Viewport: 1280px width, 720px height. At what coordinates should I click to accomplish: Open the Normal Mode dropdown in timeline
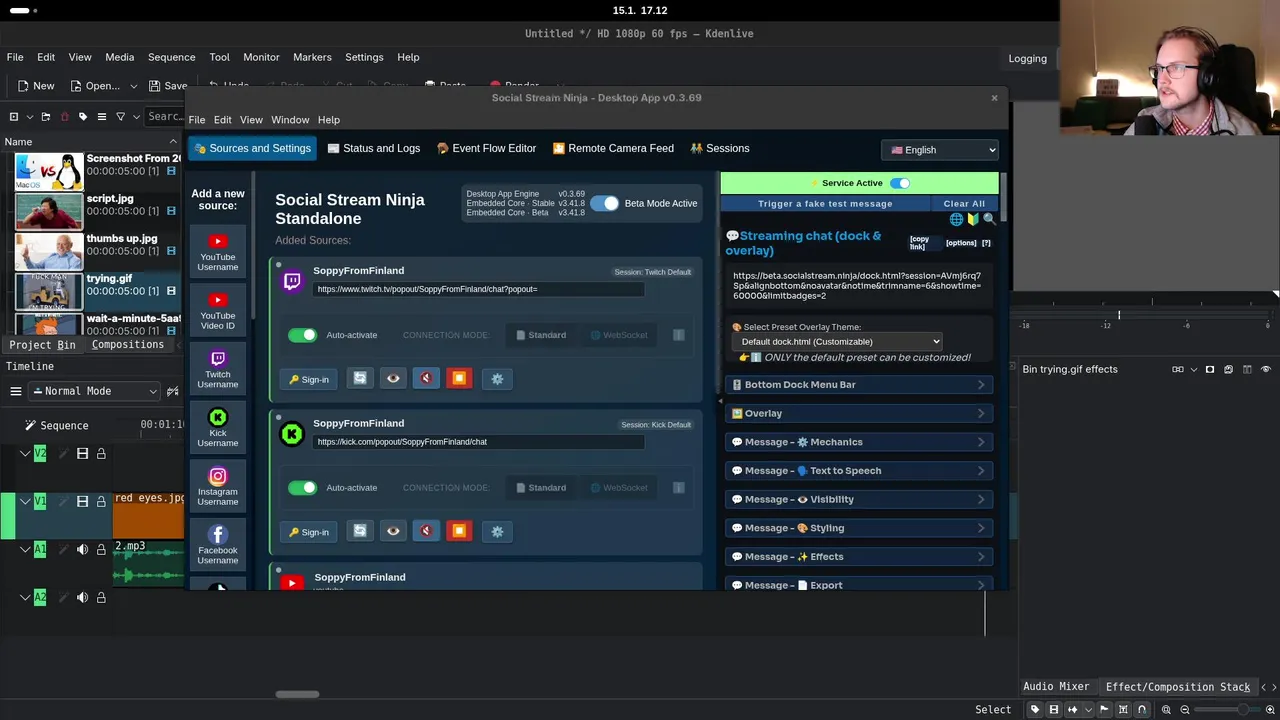pyautogui.click(x=94, y=391)
